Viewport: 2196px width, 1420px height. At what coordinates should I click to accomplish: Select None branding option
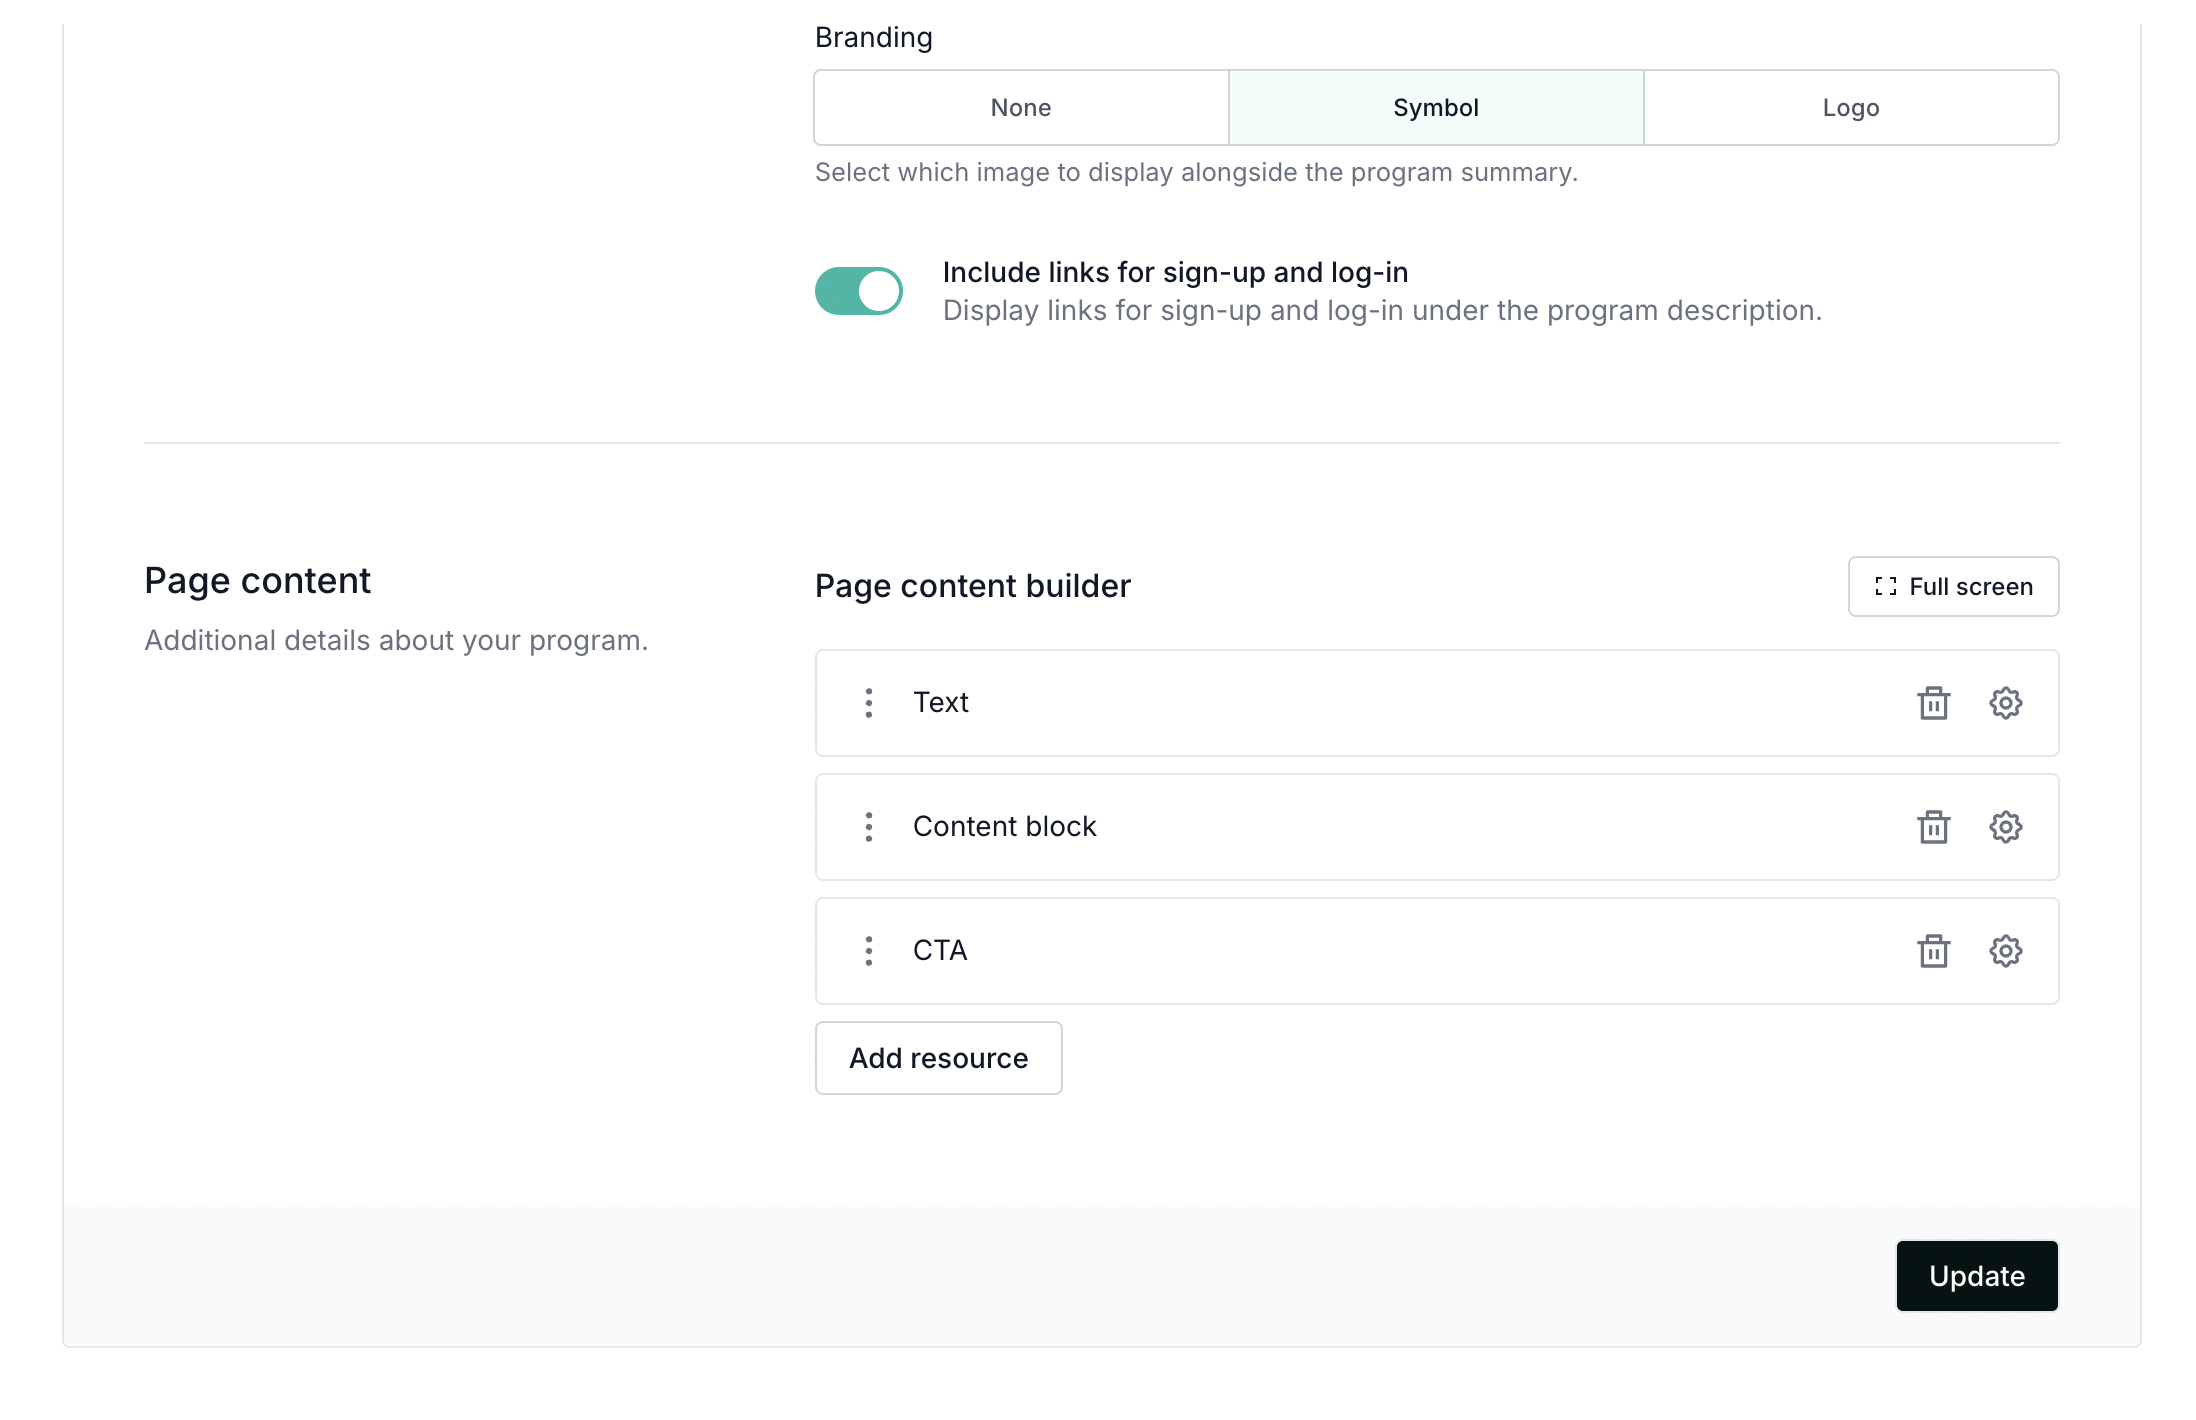tap(1020, 108)
